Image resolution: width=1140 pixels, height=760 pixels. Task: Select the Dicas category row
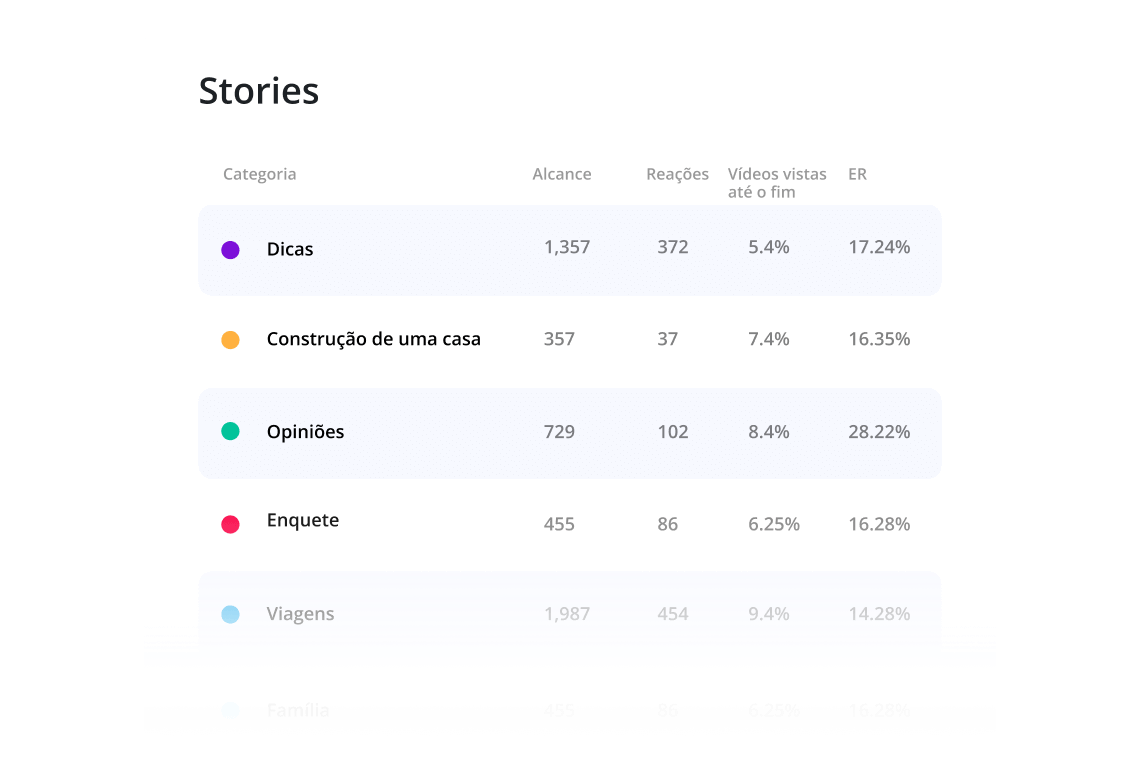pyautogui.click(x=289, y=248)
